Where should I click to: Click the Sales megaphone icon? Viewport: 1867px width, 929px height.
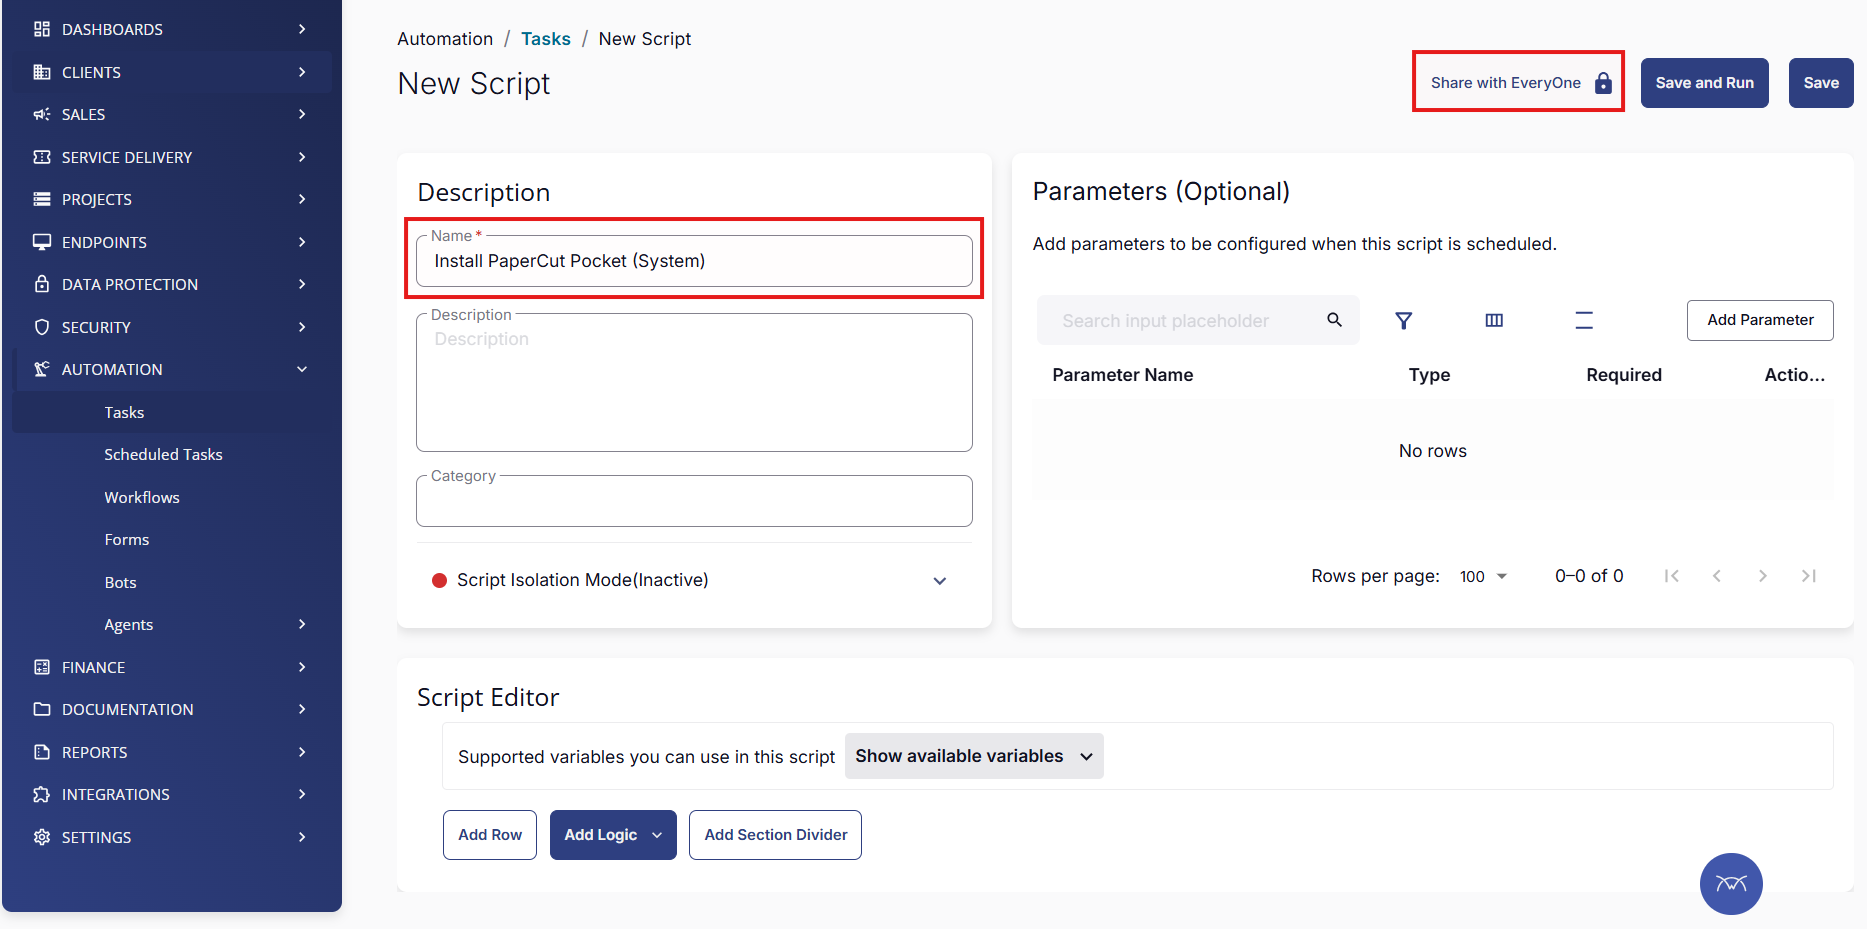[42, 114]
